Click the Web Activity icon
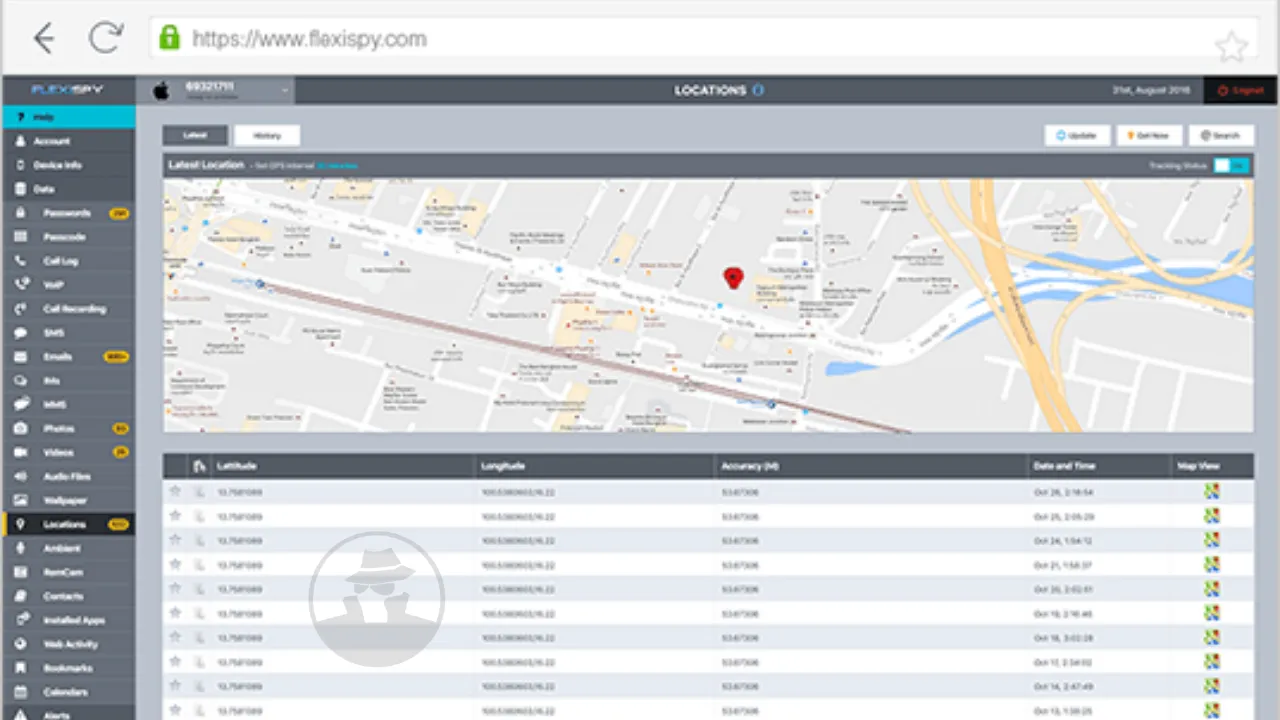 [21, 644]
